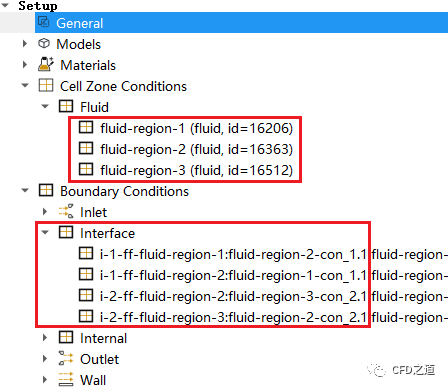
Task: Click the Internal grid icon
Action: coord(66,337)
